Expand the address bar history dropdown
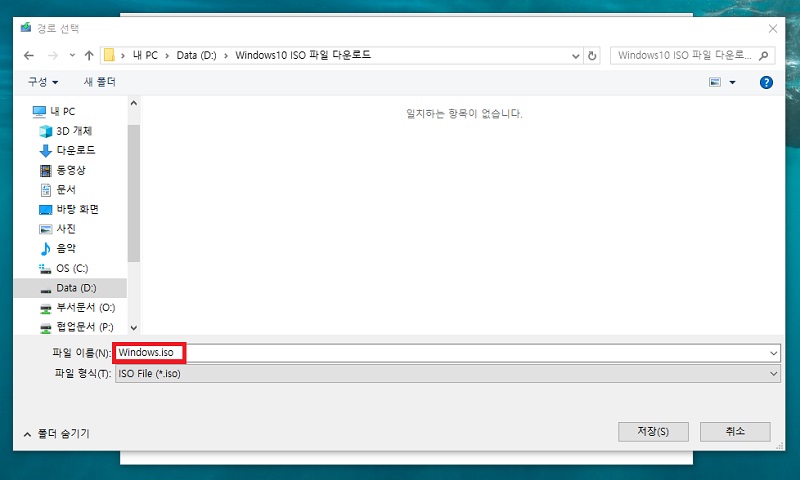800x480 pixels. (576, 56)
